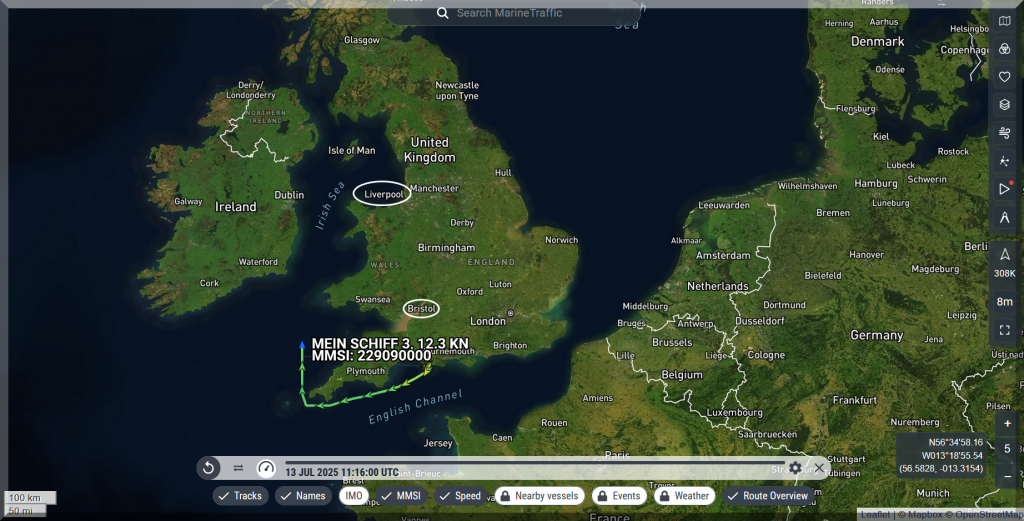Open the map type icon in sidebar
This screenshot has width=1024, height=521.
[1005, 21]
